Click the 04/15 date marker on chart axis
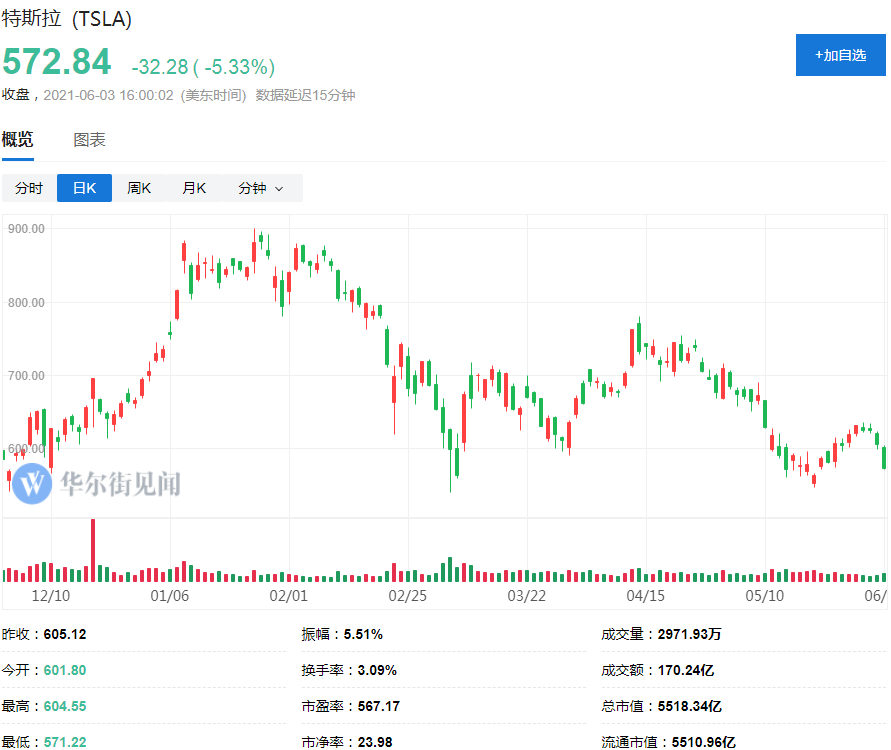Screen dimensions: 891x750 (x=645, y=596)
